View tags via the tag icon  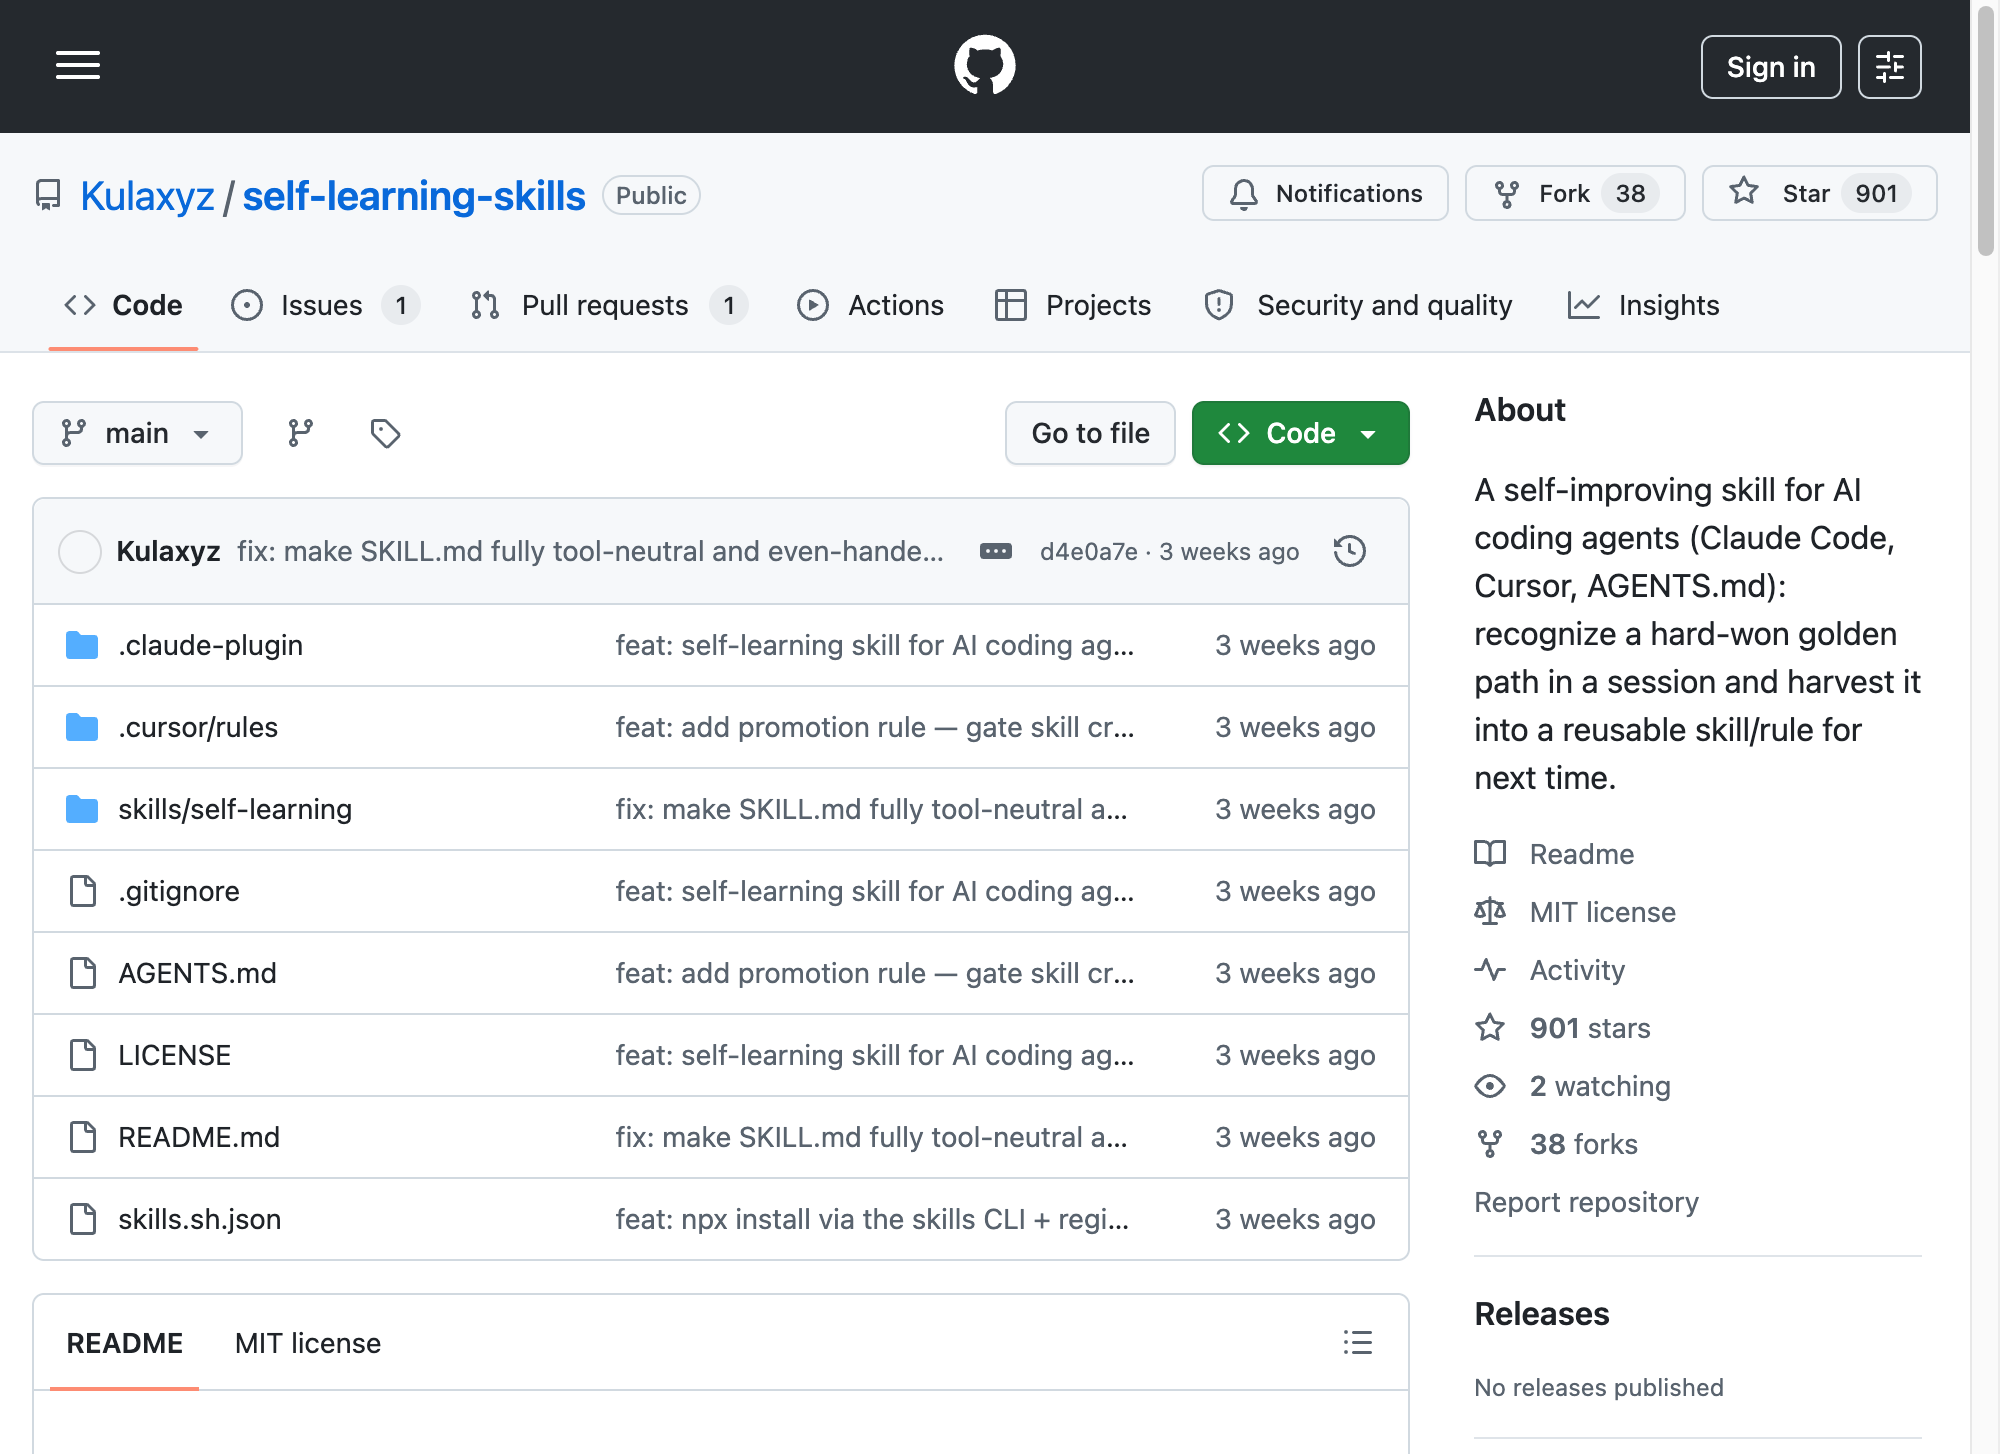click(385, 433)
